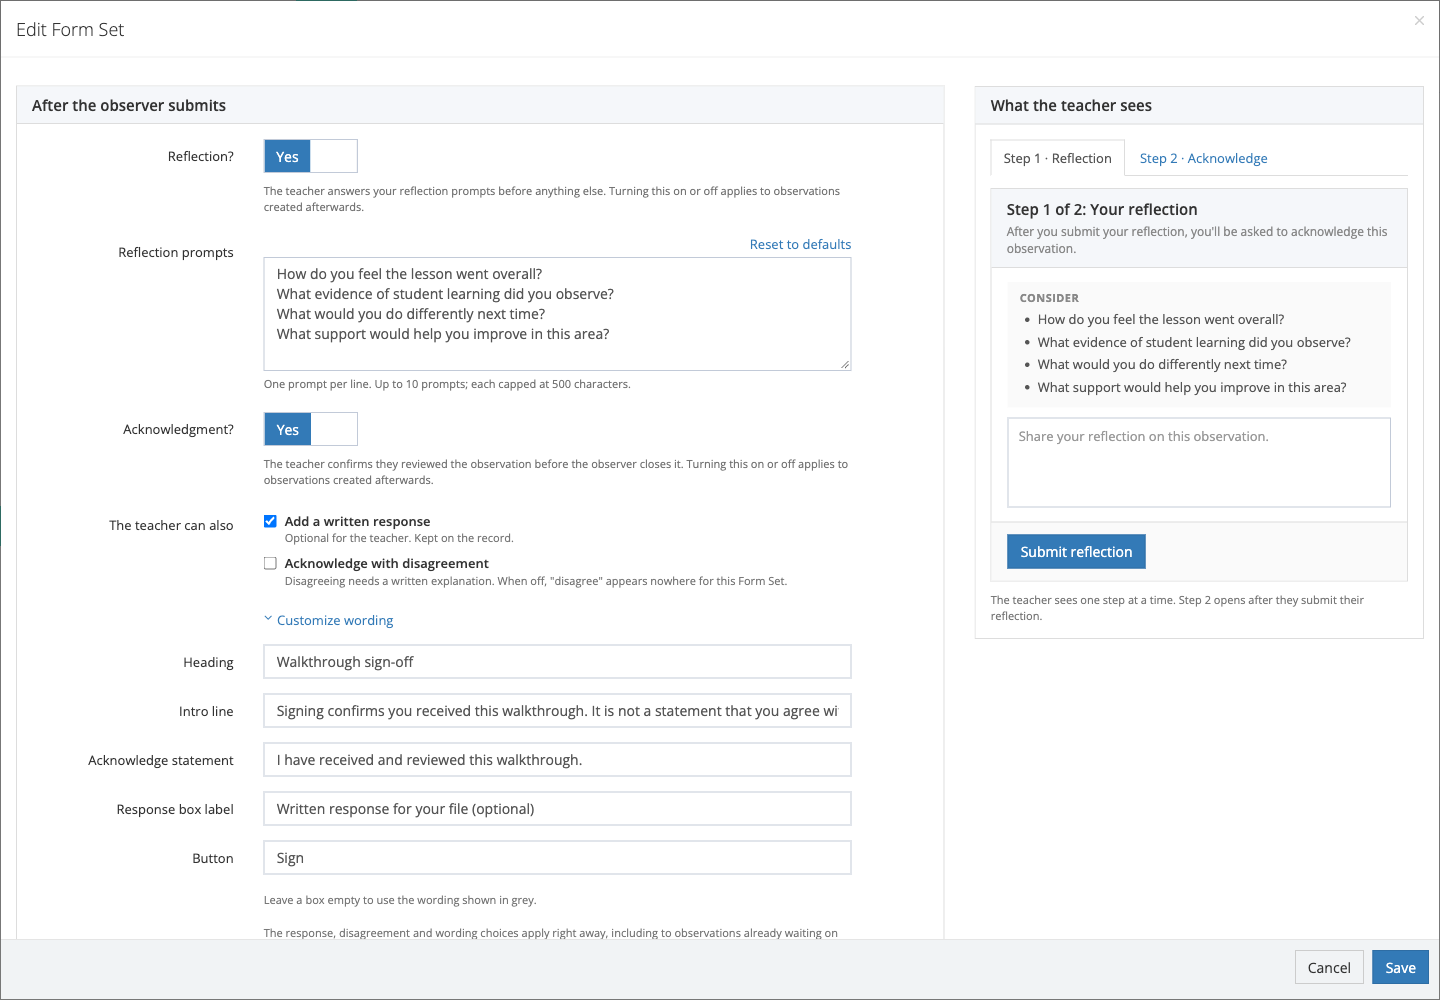Click the Share your reflection text box
This screenshot has width=1440, height=1000.
pyautogui.click(x=1198, y=462)
